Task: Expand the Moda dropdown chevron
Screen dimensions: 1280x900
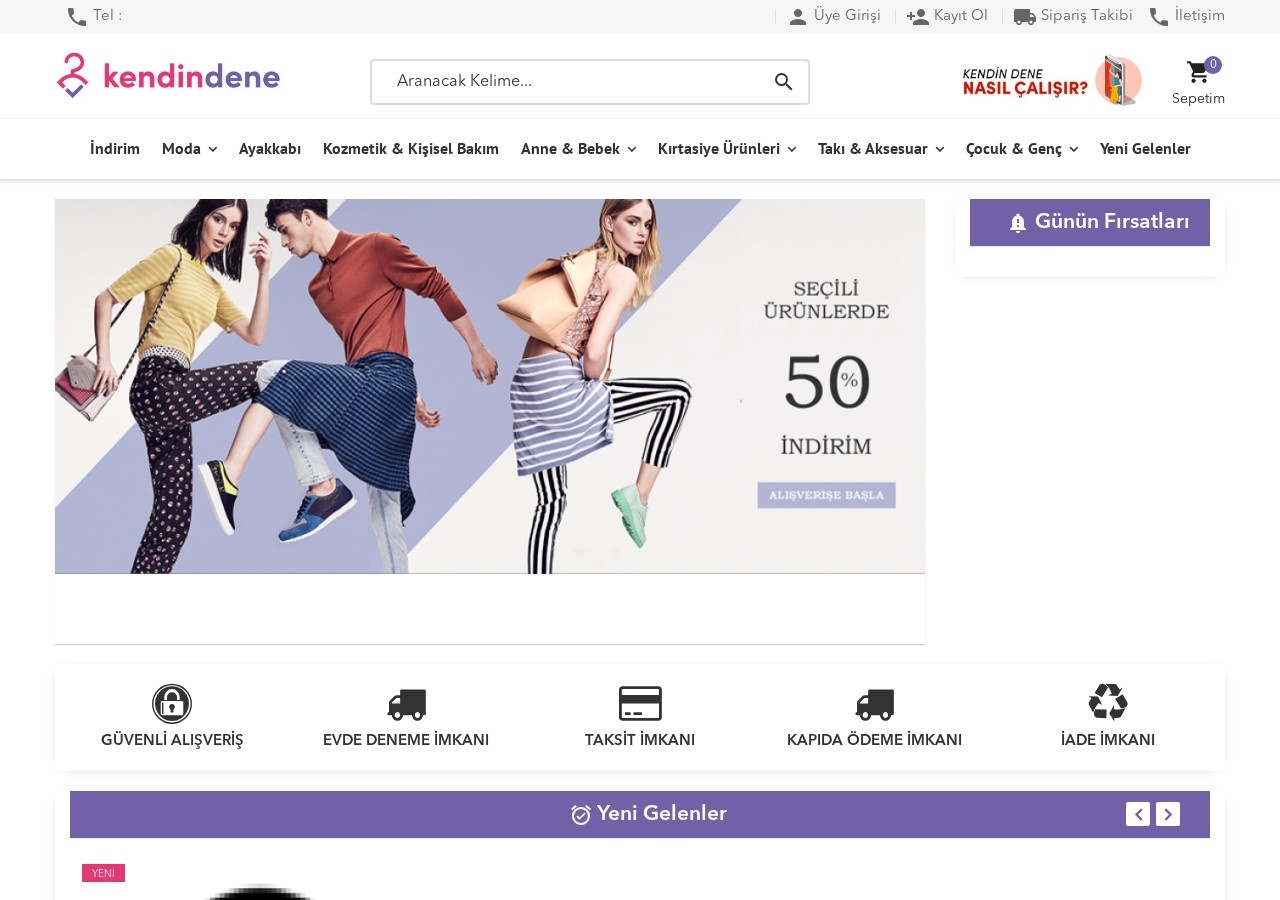Action: (x=212, y=150)
